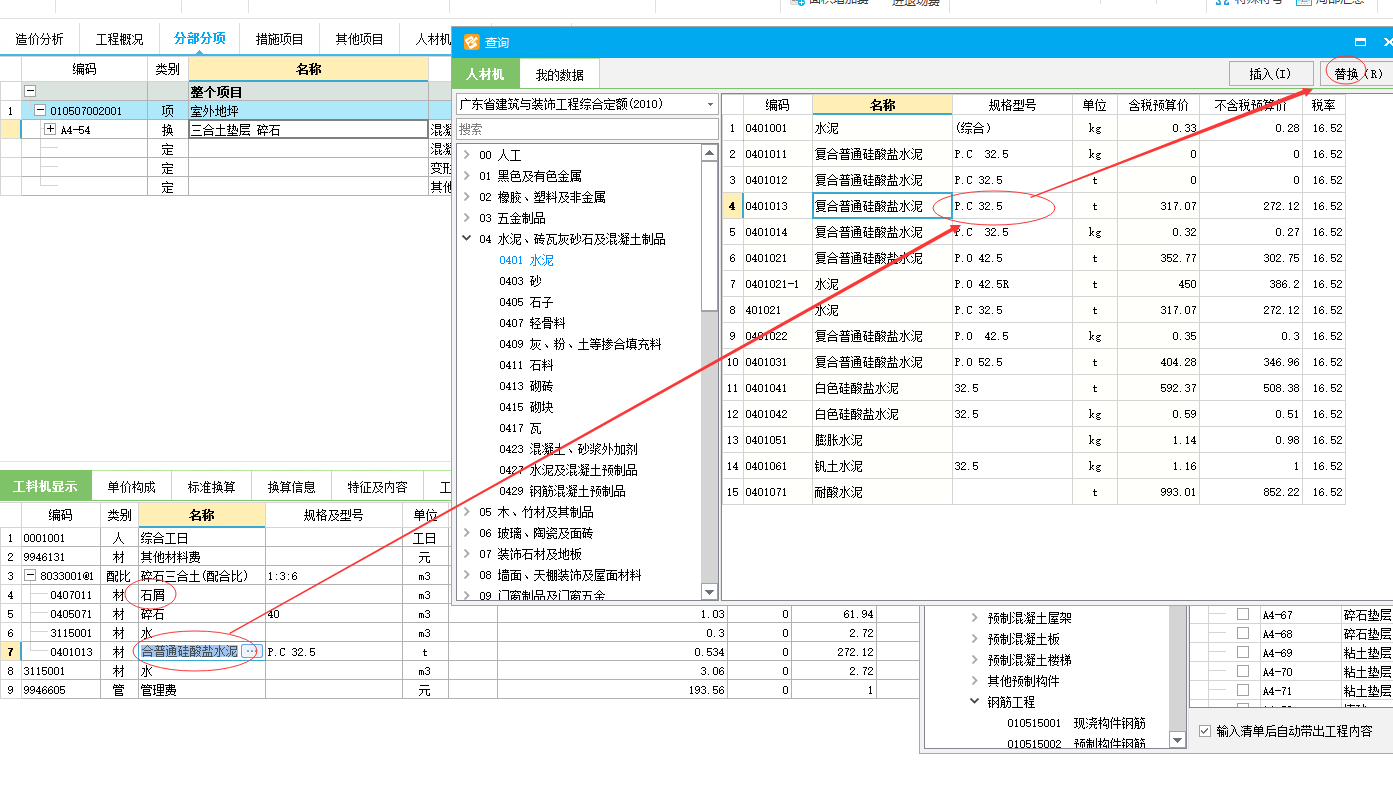This screenshot has height=798, width=1393.
Task: Click the 三合土垫层 碎石 name cell
Action: point(308,130)
